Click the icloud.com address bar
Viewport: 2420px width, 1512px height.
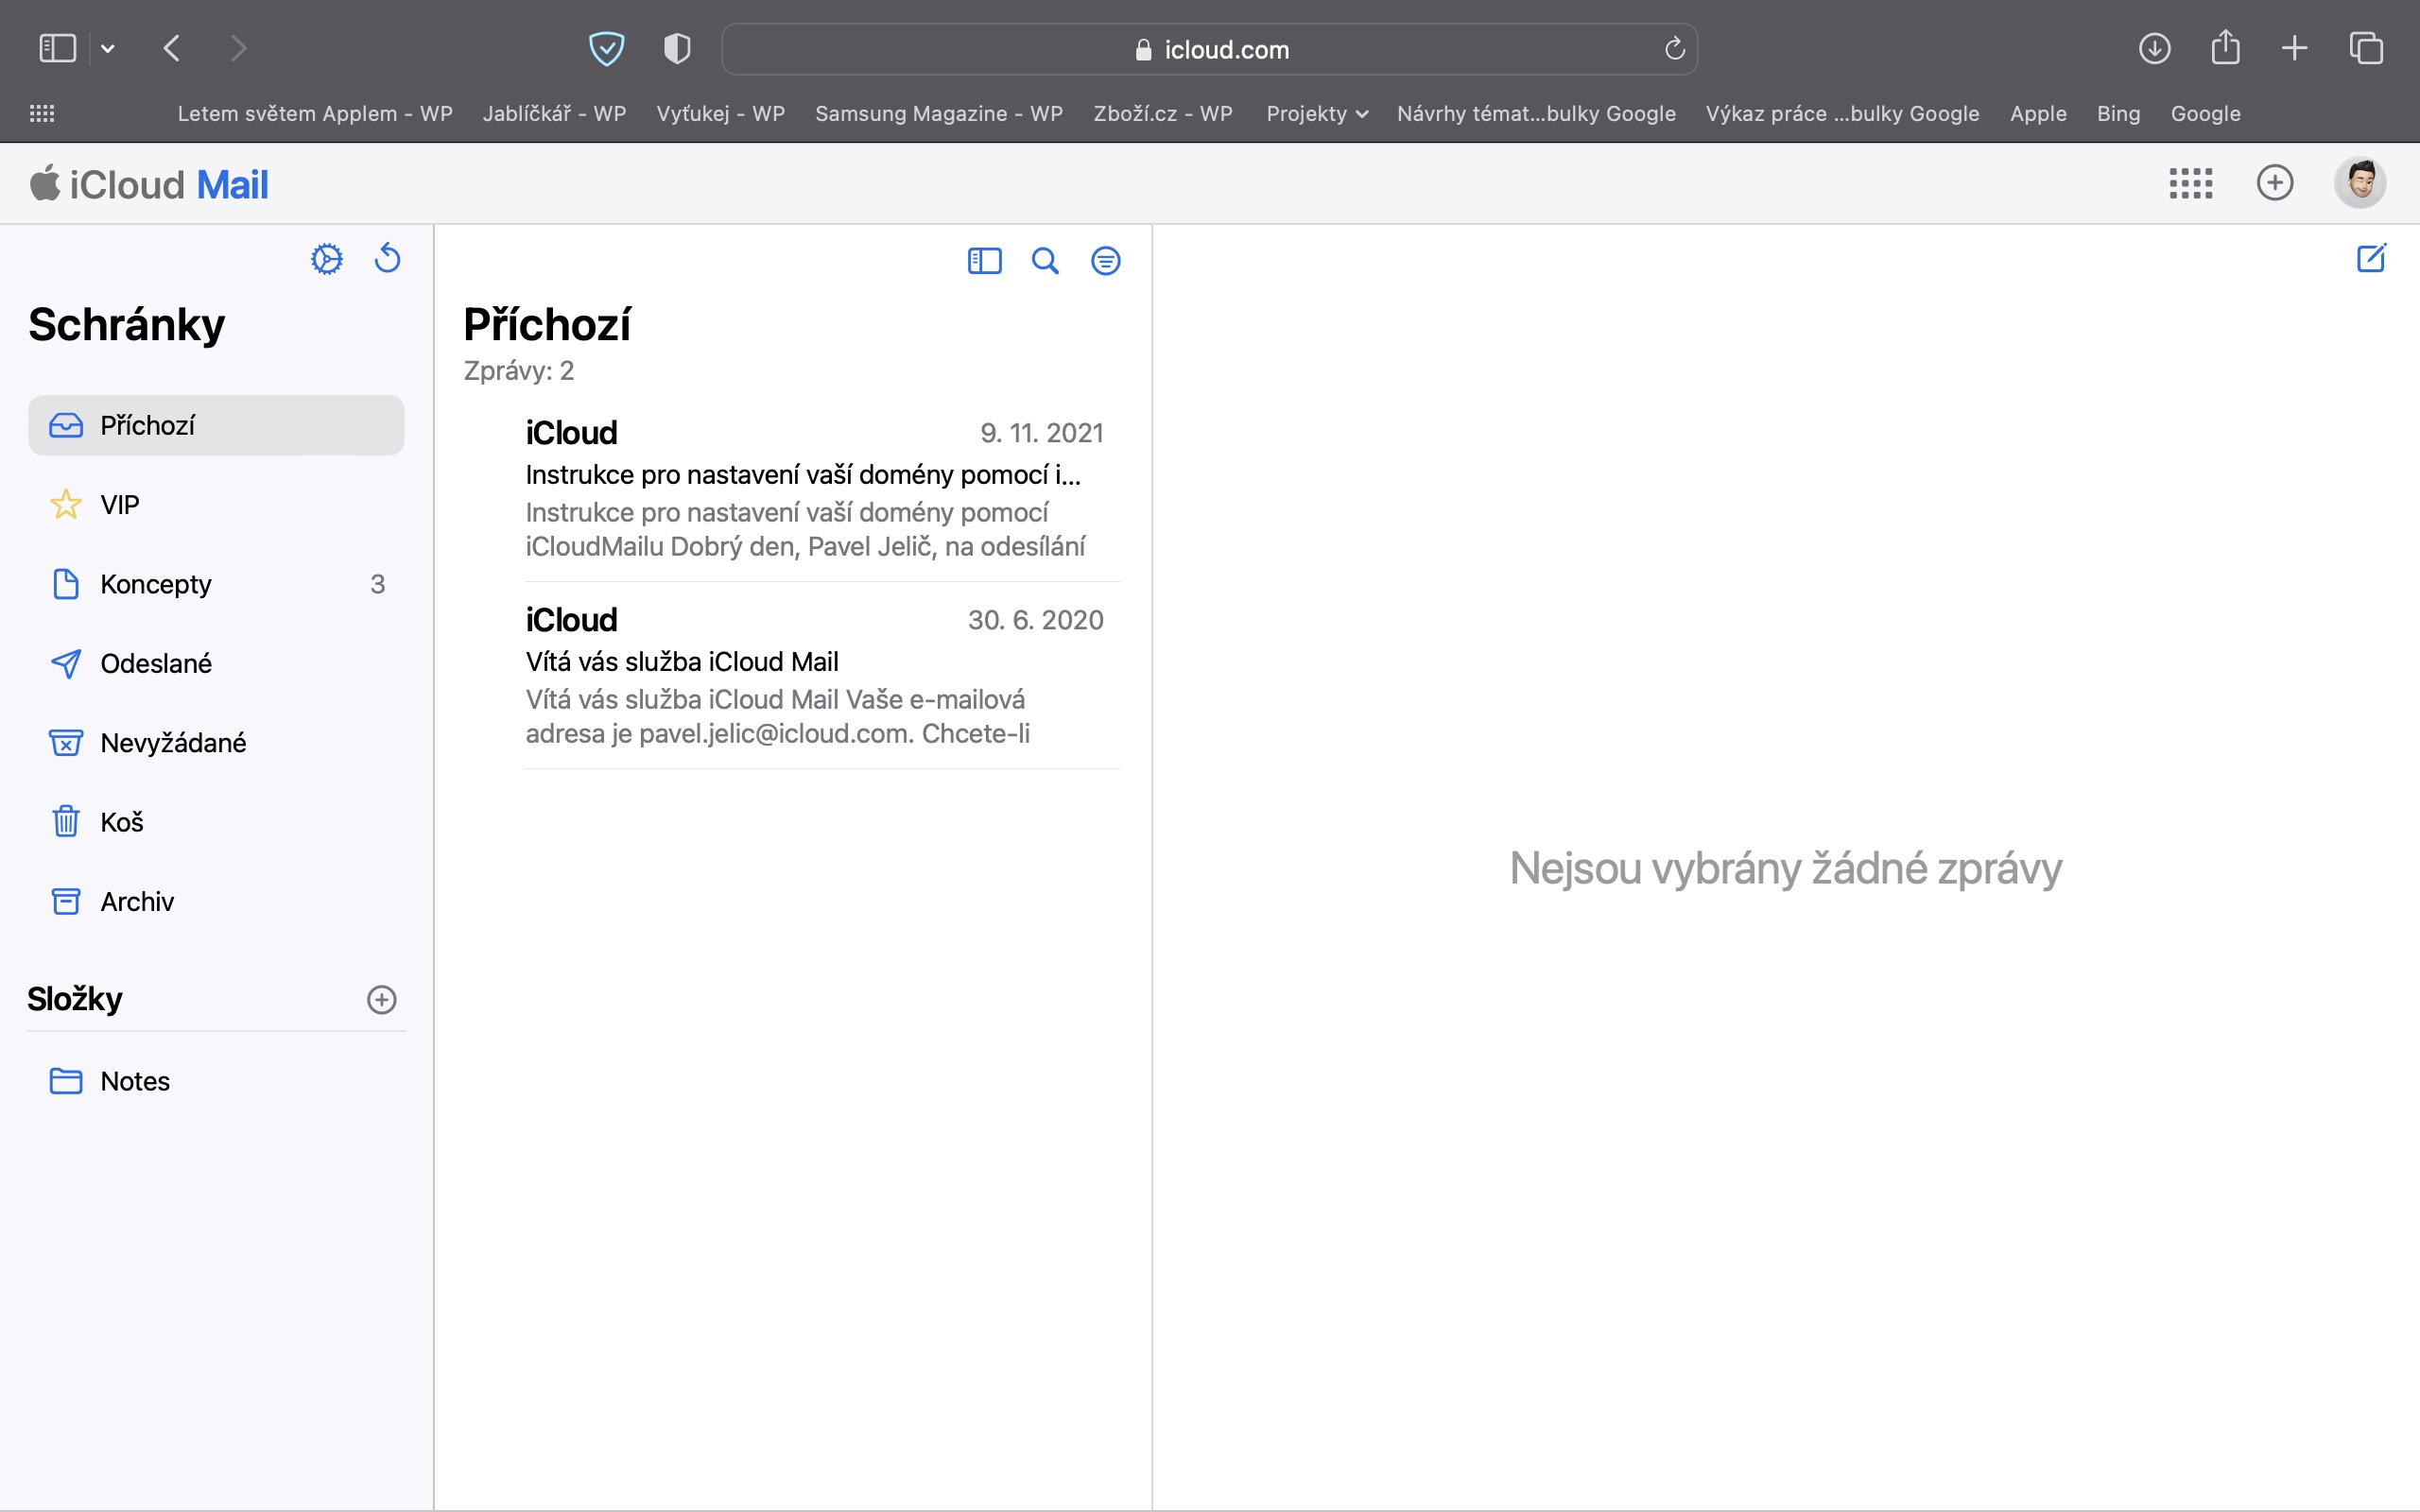click(x=1210, y=49)
